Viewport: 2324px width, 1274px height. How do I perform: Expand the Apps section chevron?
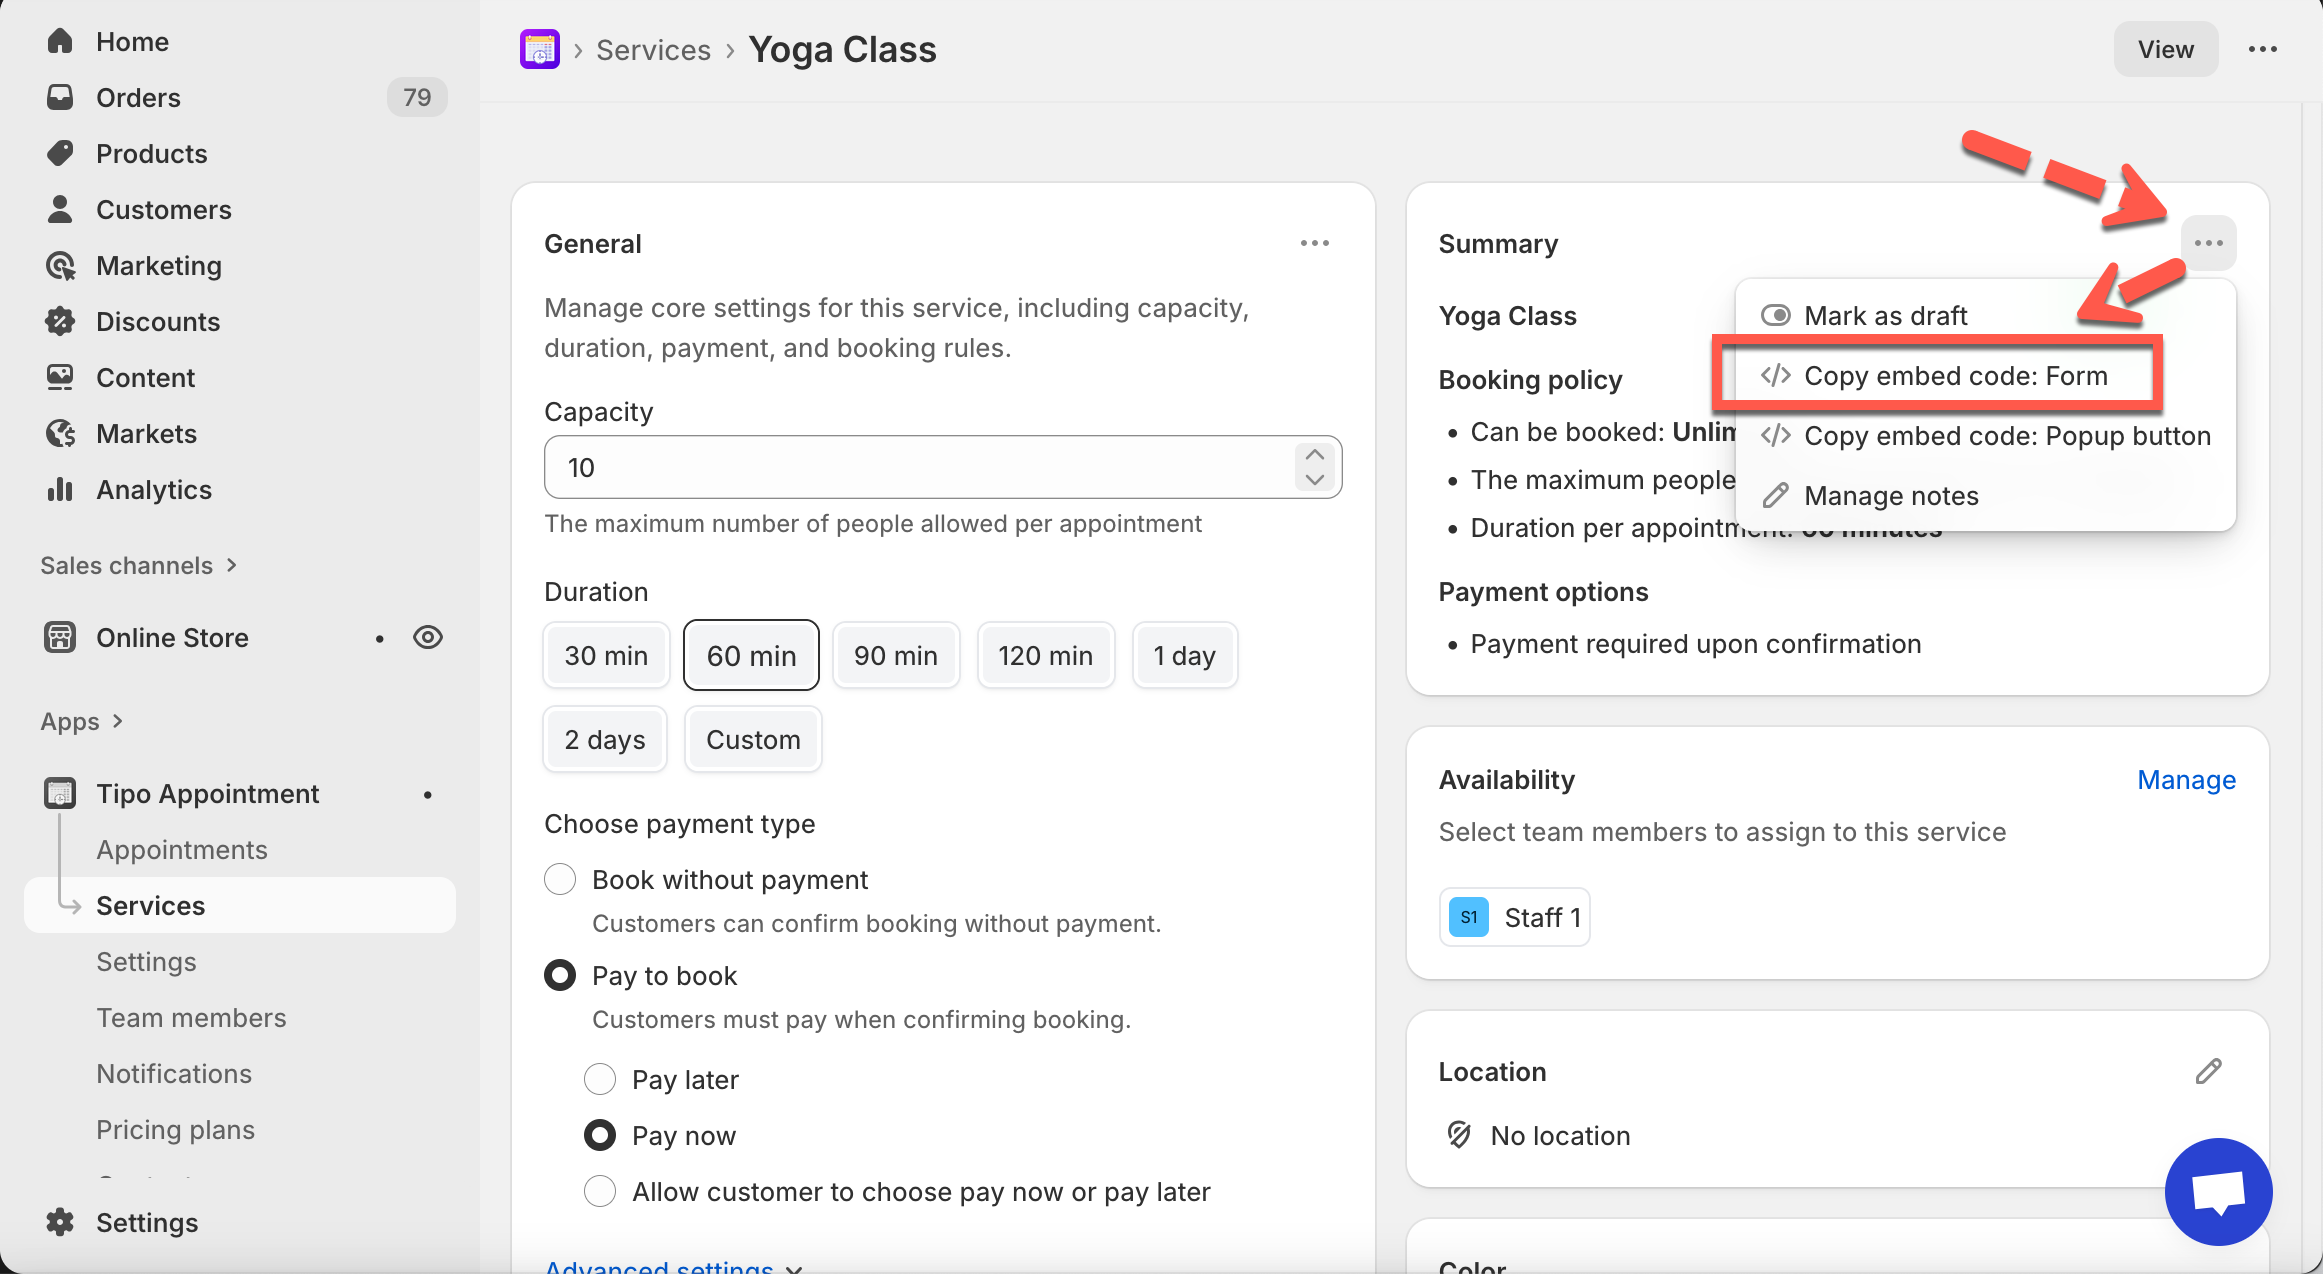click(x=118, y=721)
